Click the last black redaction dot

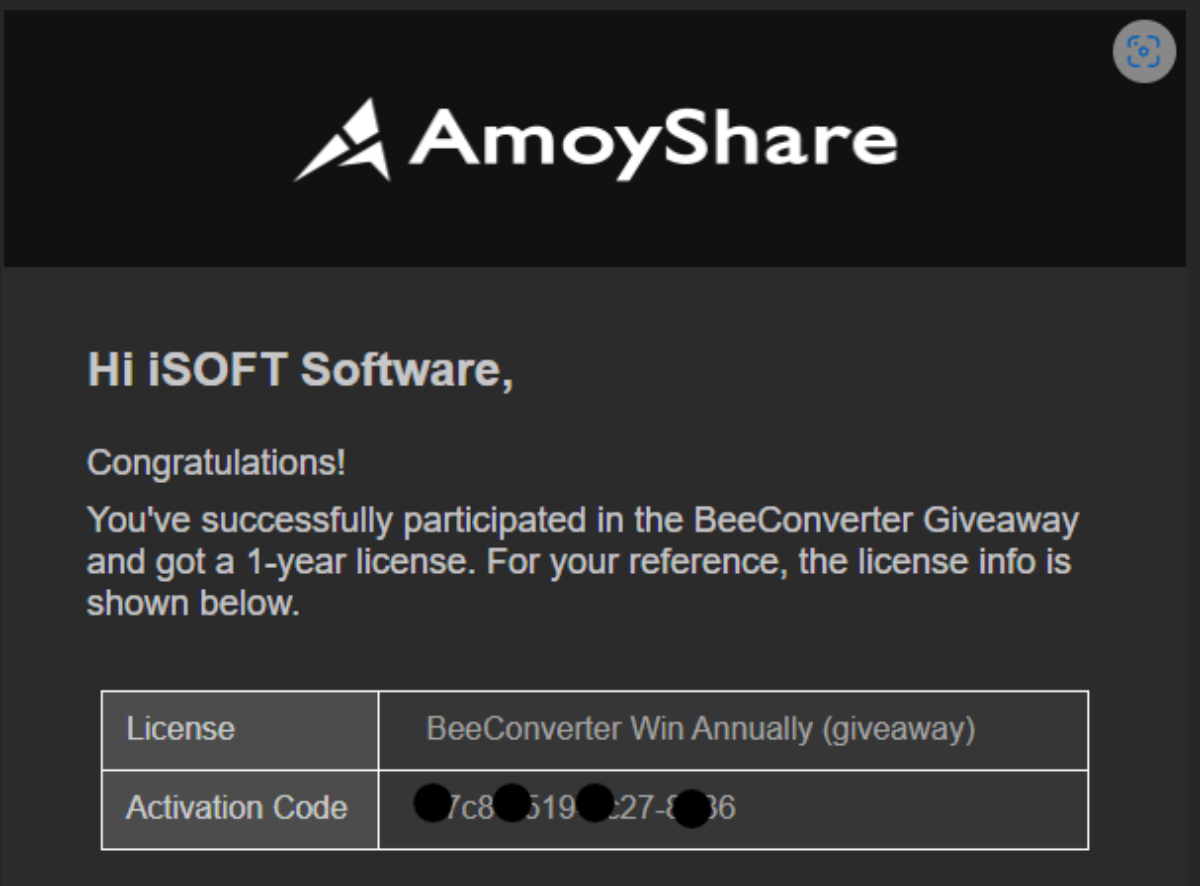point(691,808)
